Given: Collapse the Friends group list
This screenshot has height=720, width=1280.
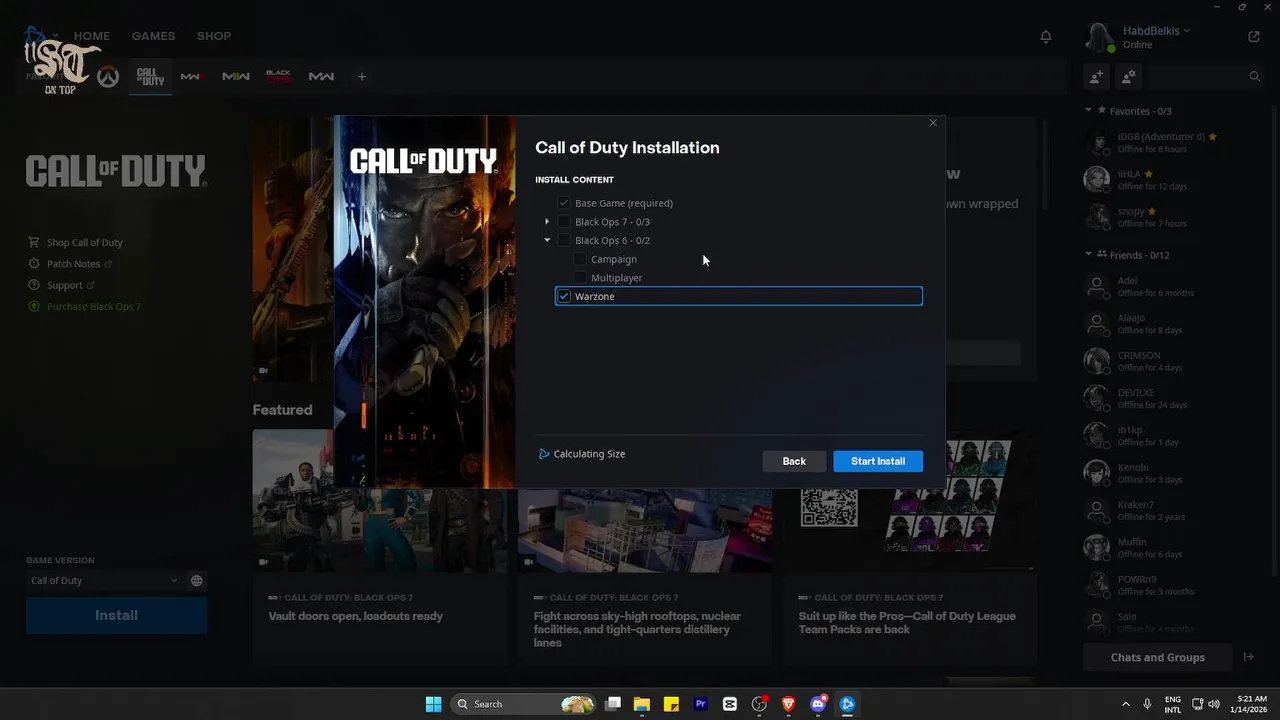Looking at the screenshot, I should [1089, 254].
